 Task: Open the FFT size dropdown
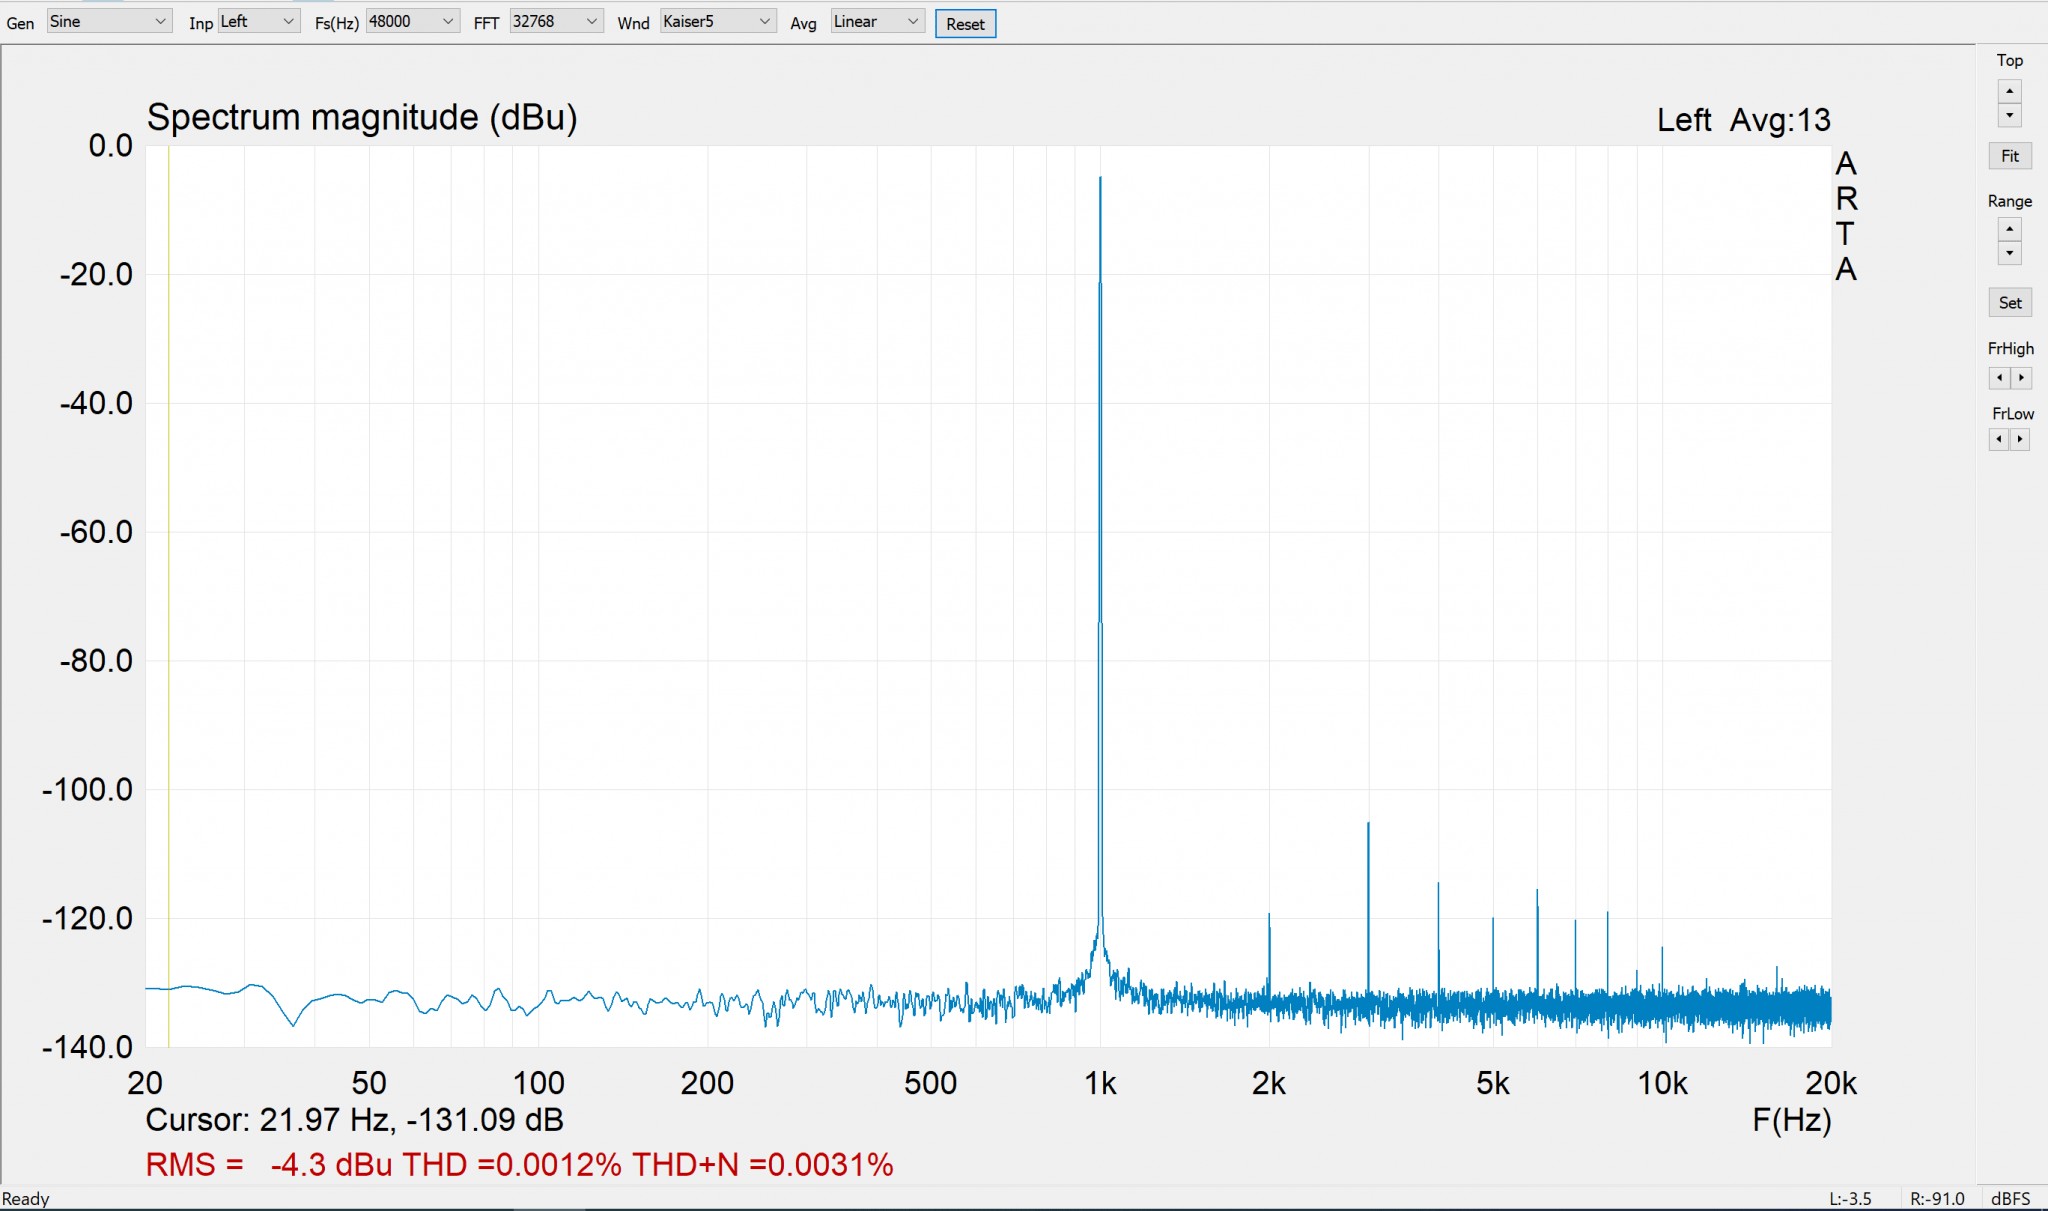(x=556, y=22)
